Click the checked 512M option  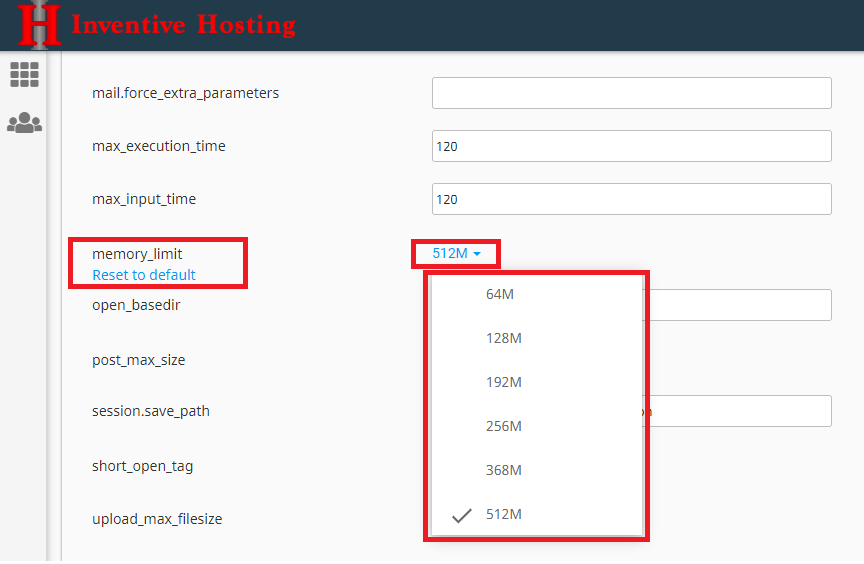tap(503, 514)
